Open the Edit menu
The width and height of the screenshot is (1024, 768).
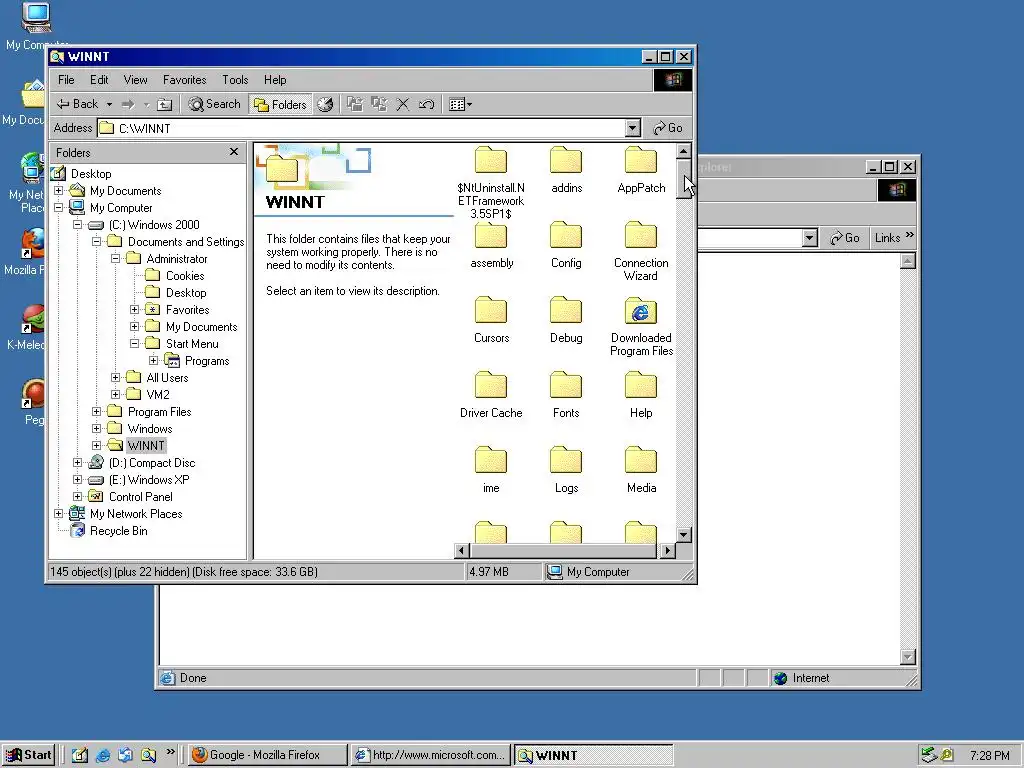tap(99, 80)
